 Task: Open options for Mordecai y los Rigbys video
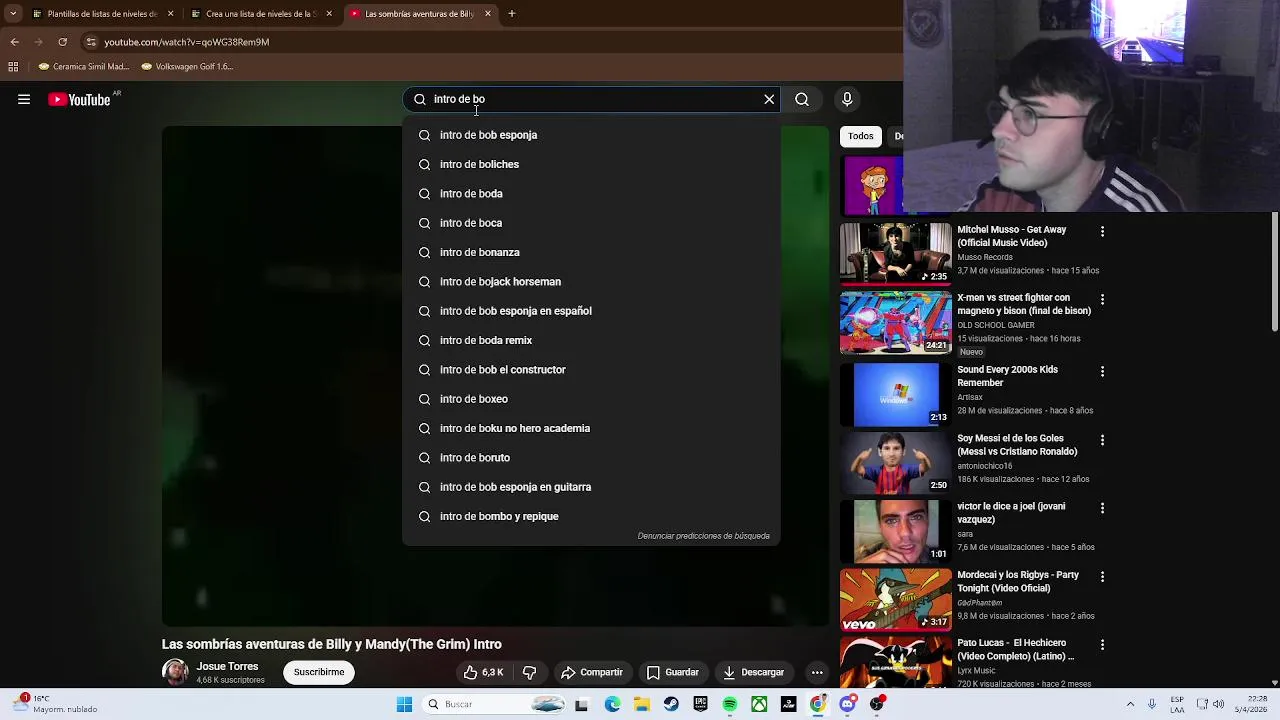pos(1102,577)
